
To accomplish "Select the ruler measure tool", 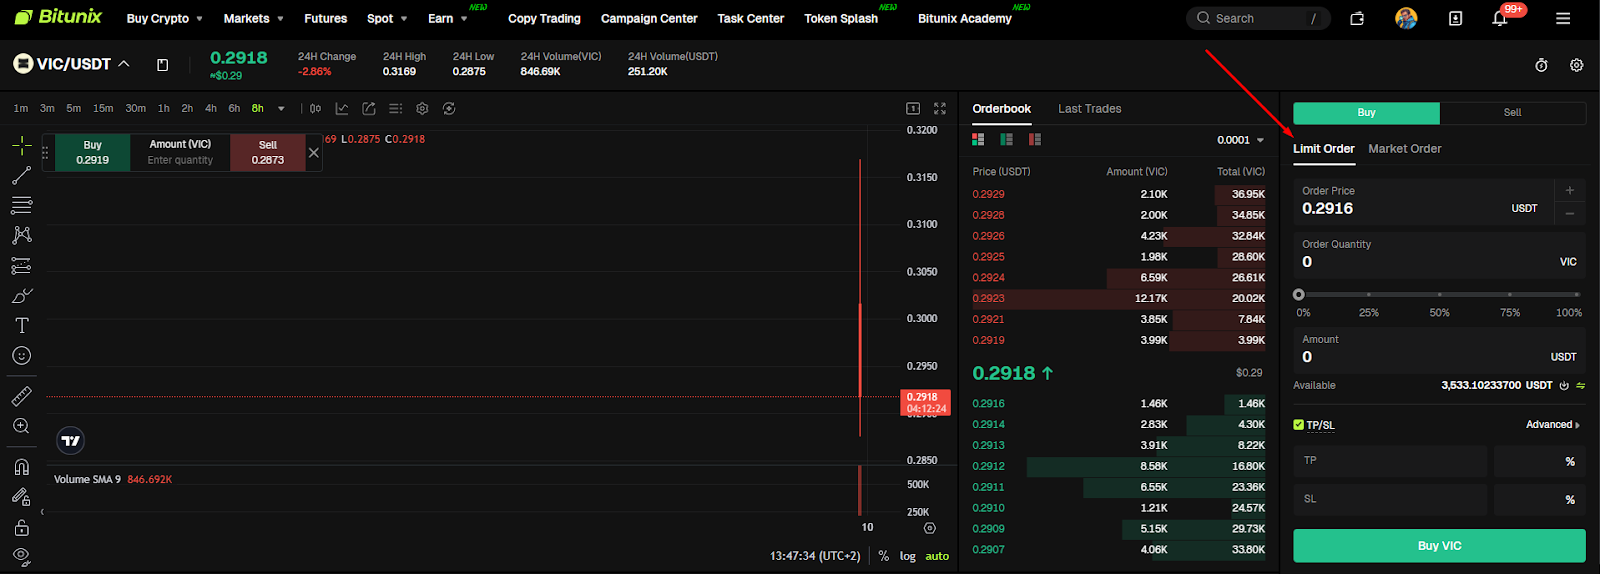I will pos(21,397).
